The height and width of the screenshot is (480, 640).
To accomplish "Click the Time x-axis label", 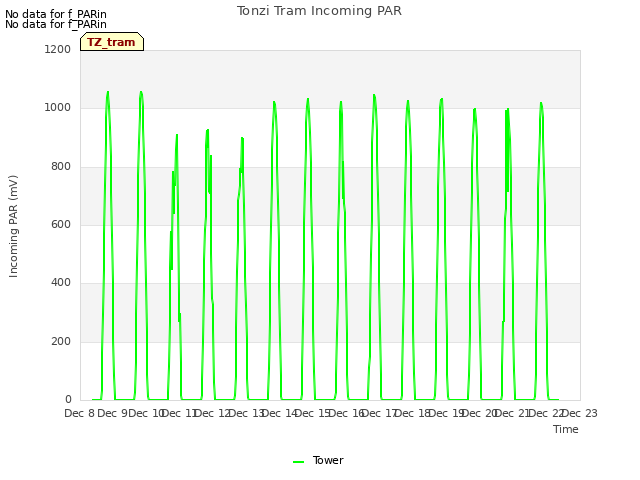I will (x=566, y=429).
